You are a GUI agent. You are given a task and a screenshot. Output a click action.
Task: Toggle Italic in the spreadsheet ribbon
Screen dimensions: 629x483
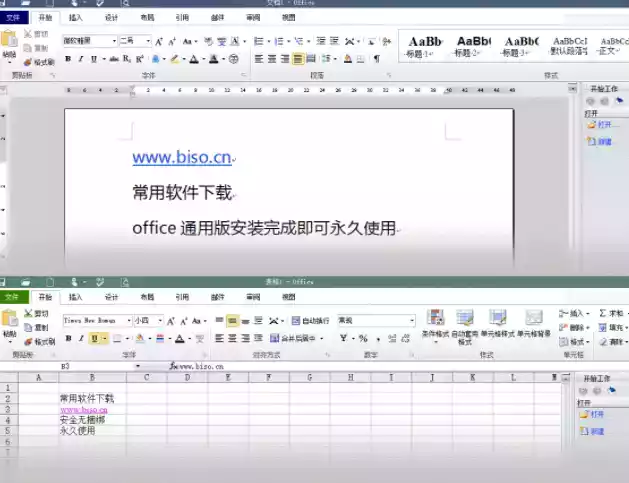tap(81, 339)
